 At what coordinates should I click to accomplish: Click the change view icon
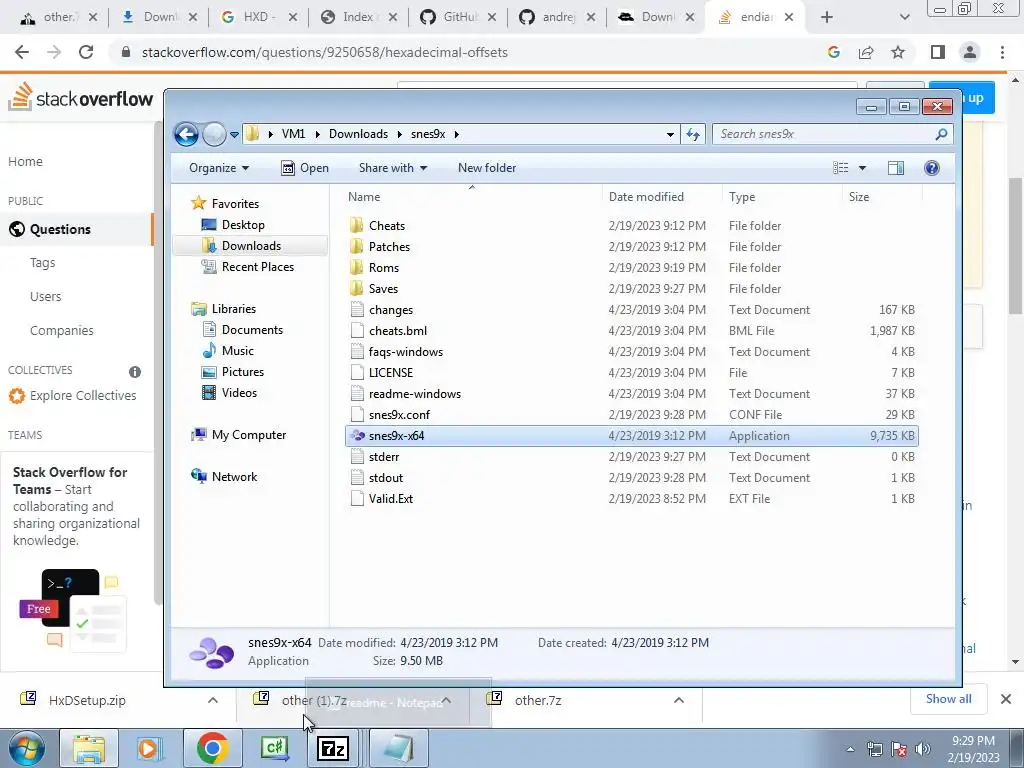pos(840,168)
